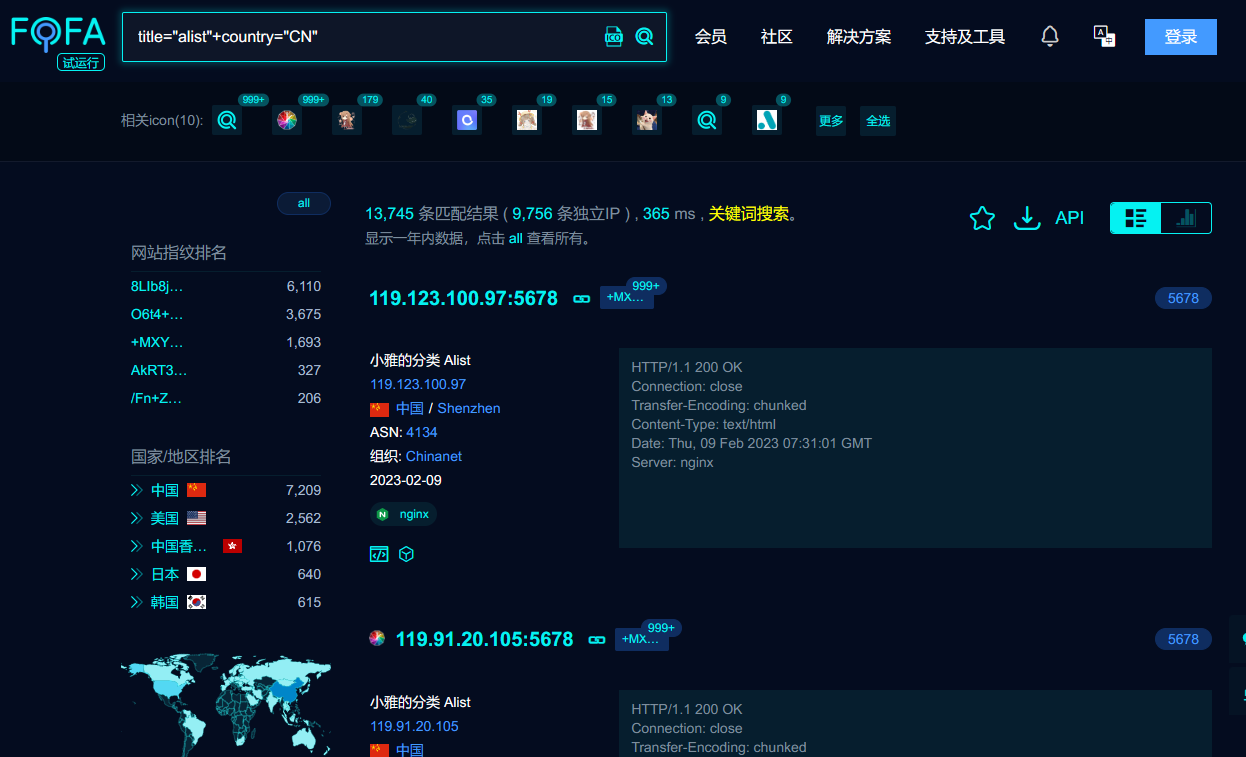Select the white A-letter icon with 9 count
The width and height of the screenshot is (1246, 757).
tap(767, 120)
